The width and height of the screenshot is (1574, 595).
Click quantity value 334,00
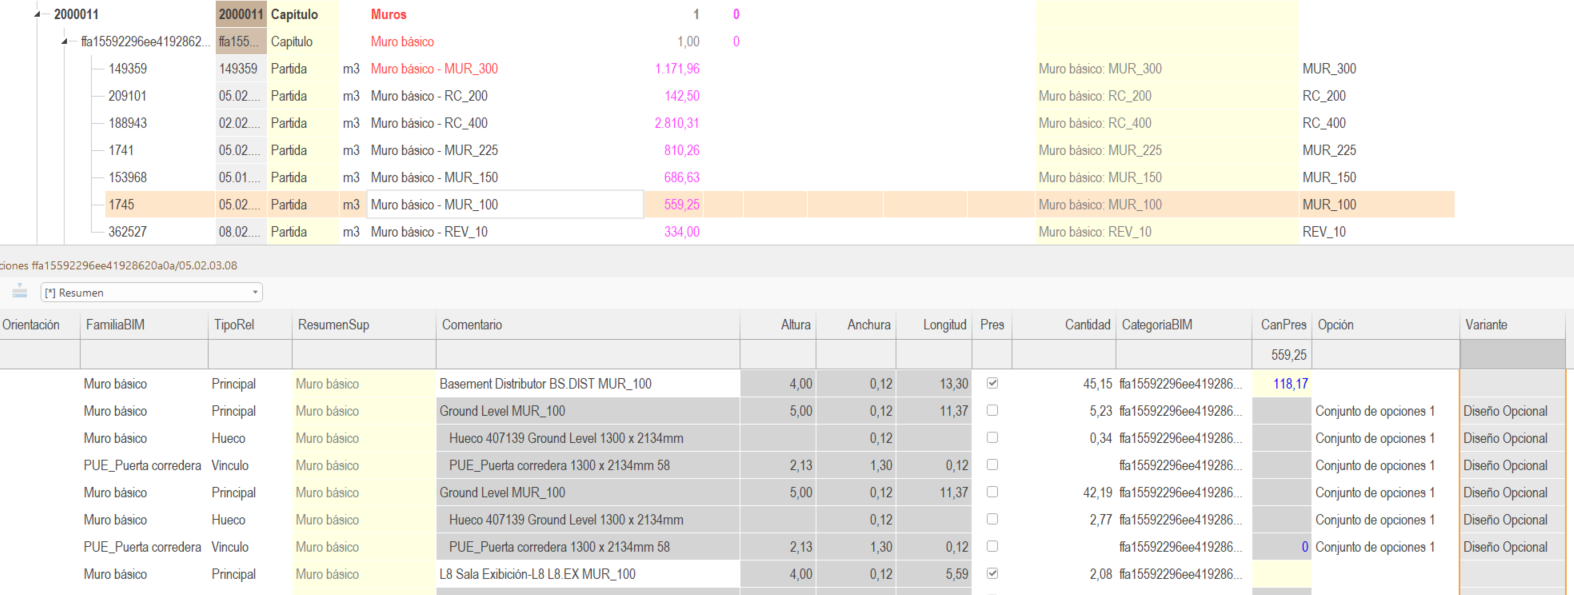click(x=682, y=231)
